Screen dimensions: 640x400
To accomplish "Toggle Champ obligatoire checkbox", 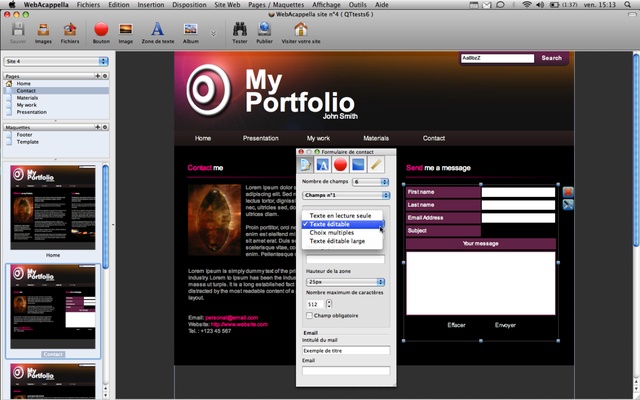I will click(309, 316).
